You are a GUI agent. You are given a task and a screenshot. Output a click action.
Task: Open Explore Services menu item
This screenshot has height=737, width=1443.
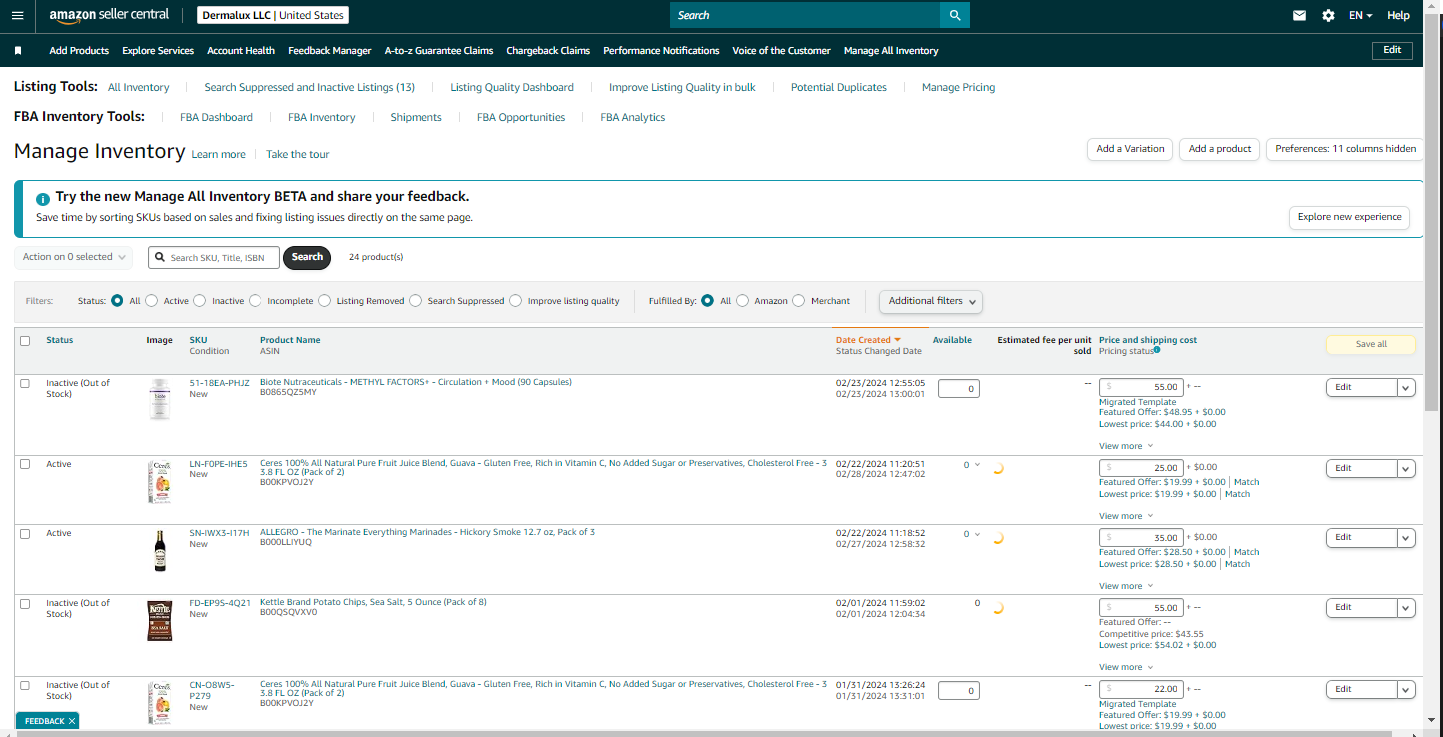pyautogui.click(x=158, y=50)
